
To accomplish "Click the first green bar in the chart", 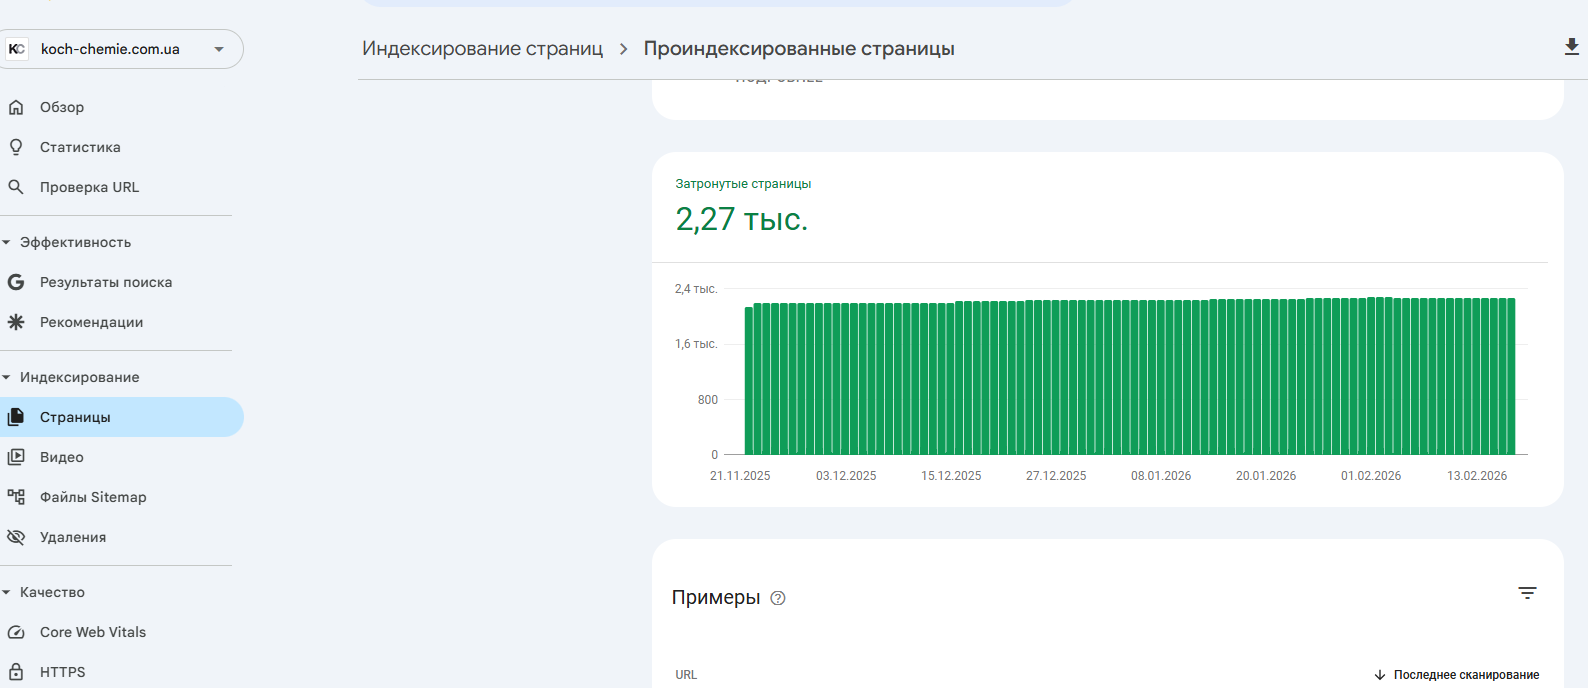I will coord(748,381).
